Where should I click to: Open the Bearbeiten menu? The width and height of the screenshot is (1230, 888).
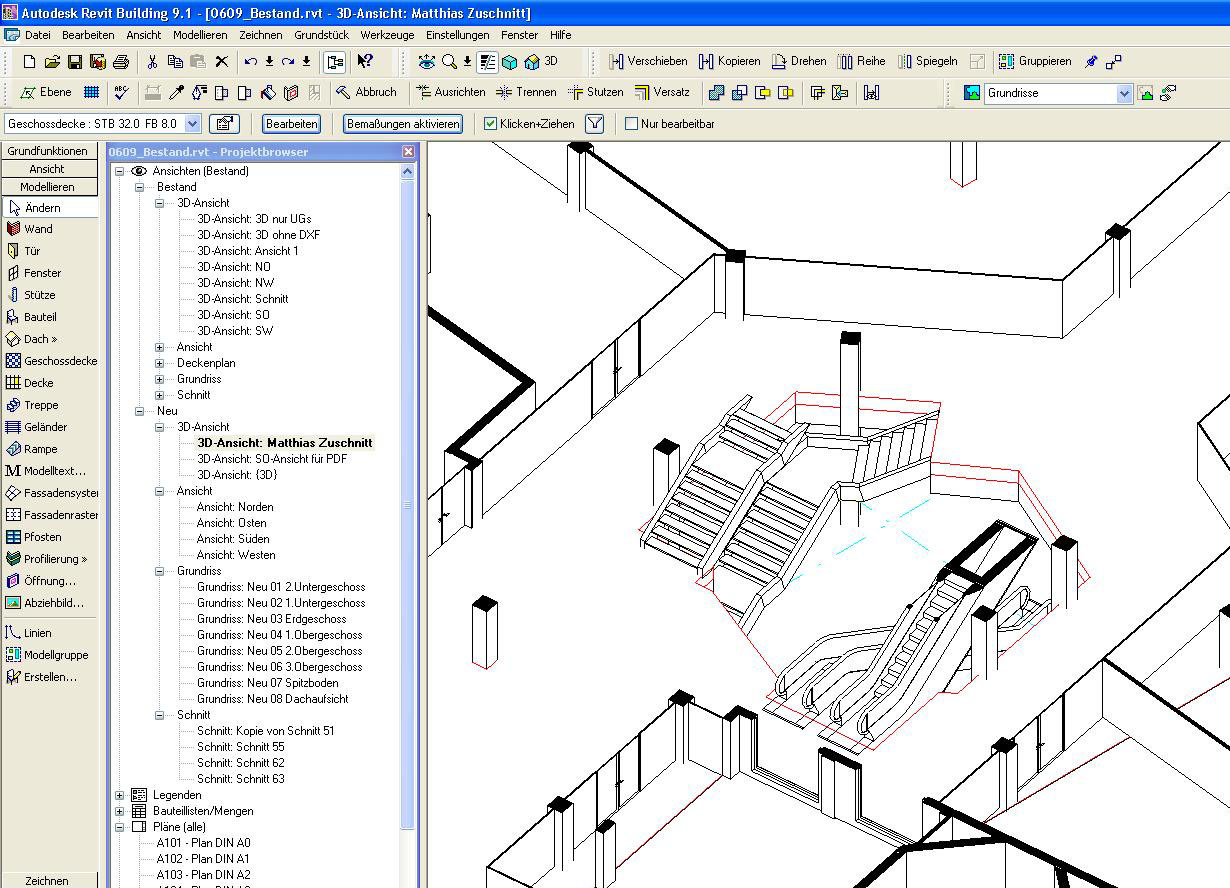click(x=88, y=35)
